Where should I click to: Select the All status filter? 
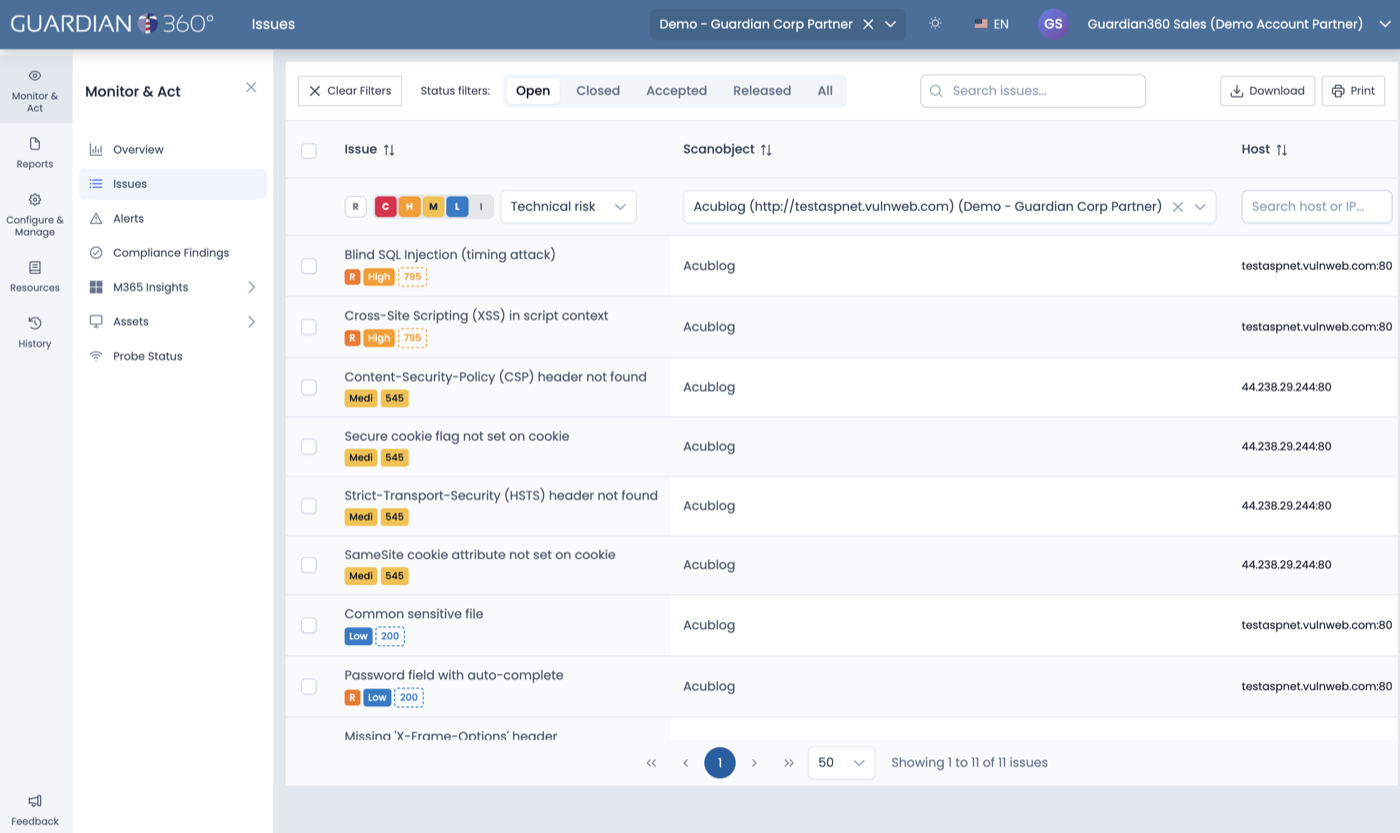click(825, 91)
